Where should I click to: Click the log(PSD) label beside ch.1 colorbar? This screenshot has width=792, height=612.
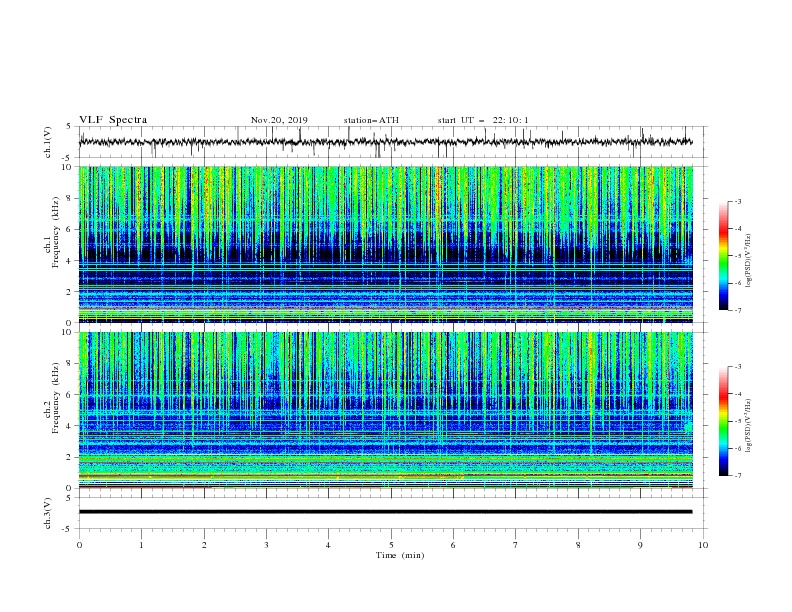click(749, 261)
